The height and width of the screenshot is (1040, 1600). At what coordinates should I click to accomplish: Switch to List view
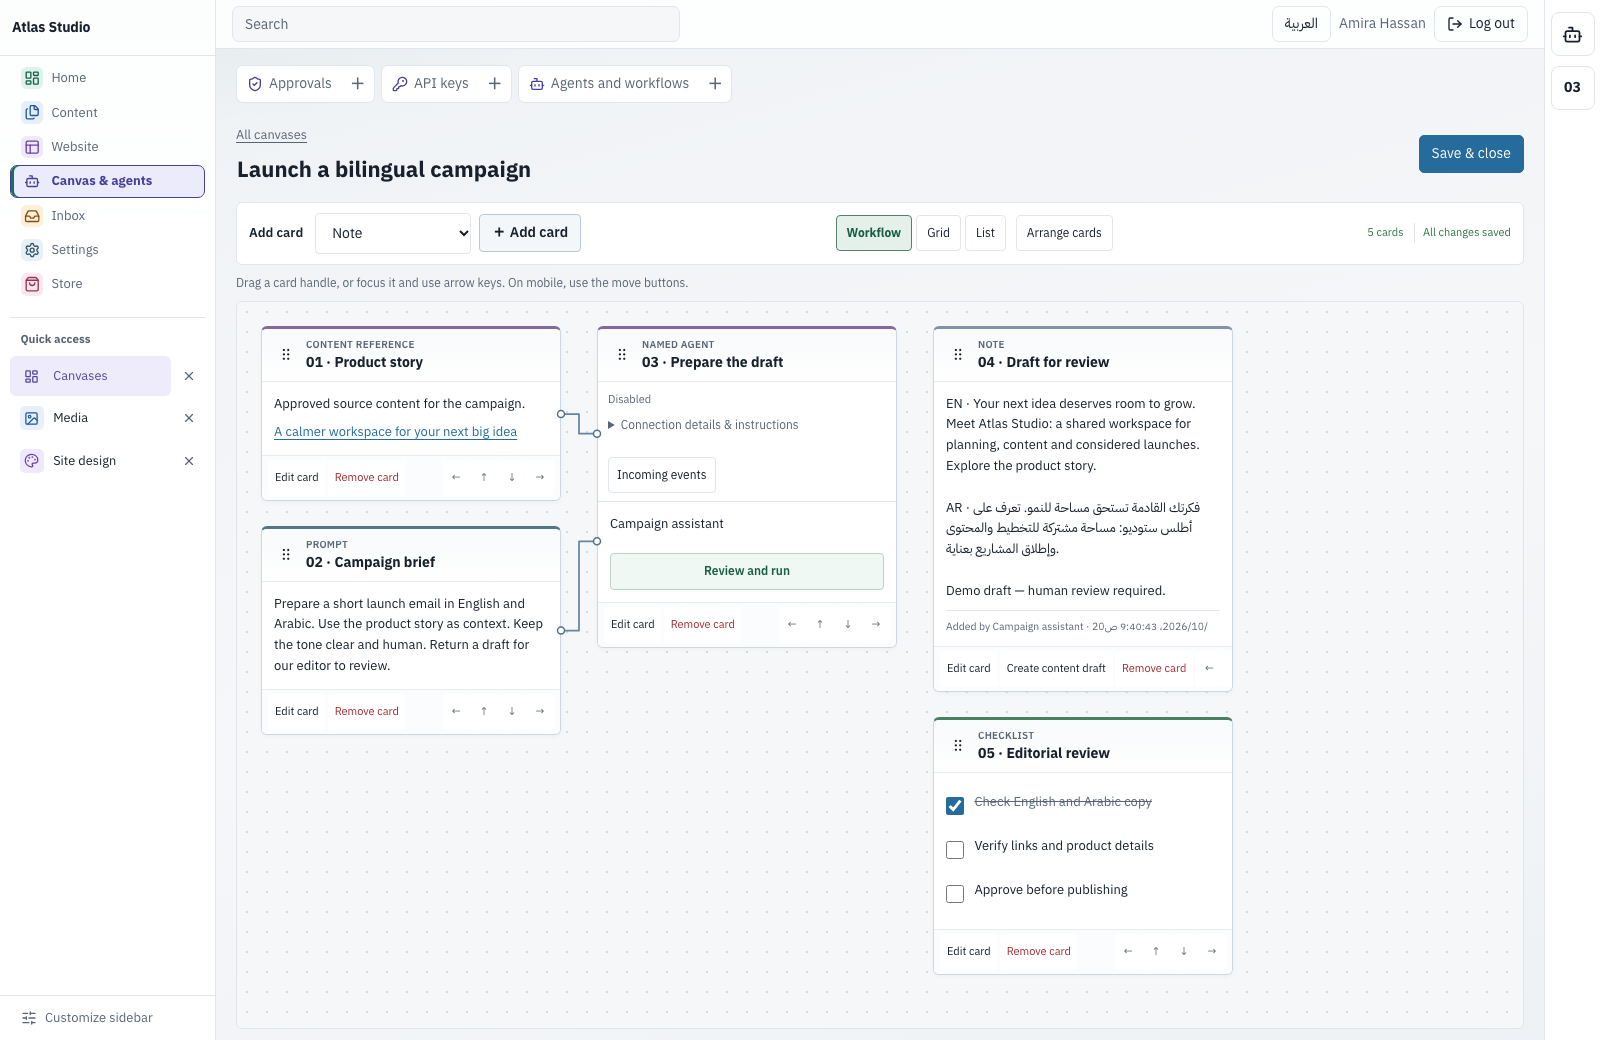[985, 233]
